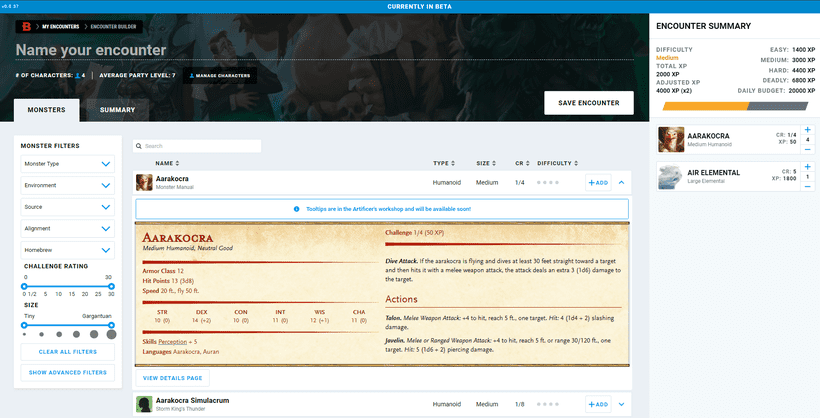Add Aarakocra Simulacrum to the encounter

[598, 404]
